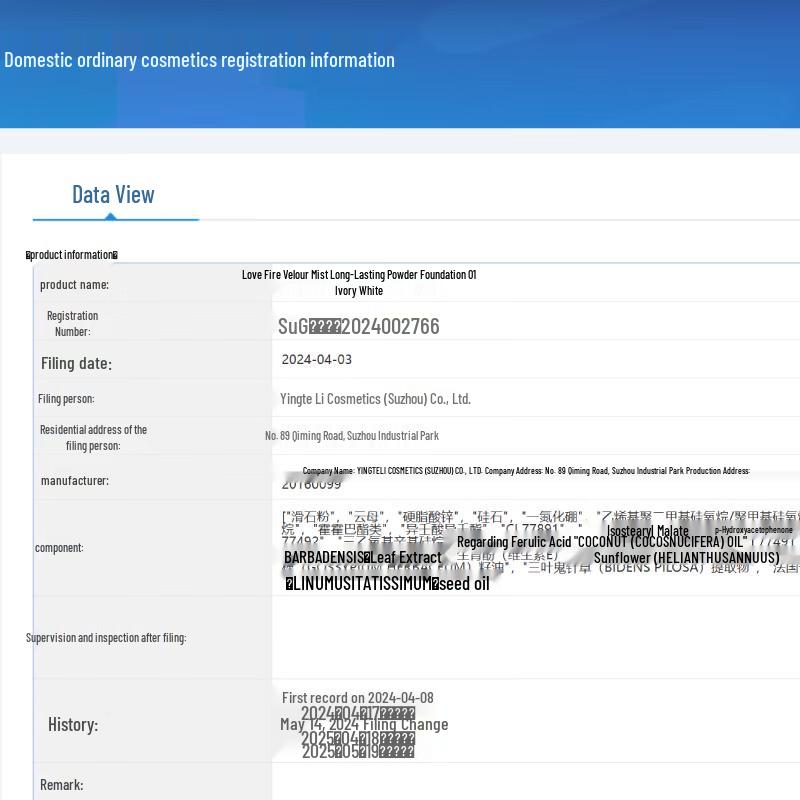Select 'Sunflower (HELIANTHUSANNUUS)' ingredient text

pos(687,558)
